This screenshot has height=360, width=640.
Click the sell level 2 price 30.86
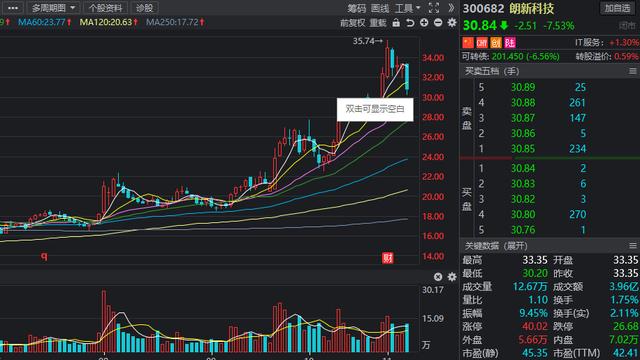point(523,133)
